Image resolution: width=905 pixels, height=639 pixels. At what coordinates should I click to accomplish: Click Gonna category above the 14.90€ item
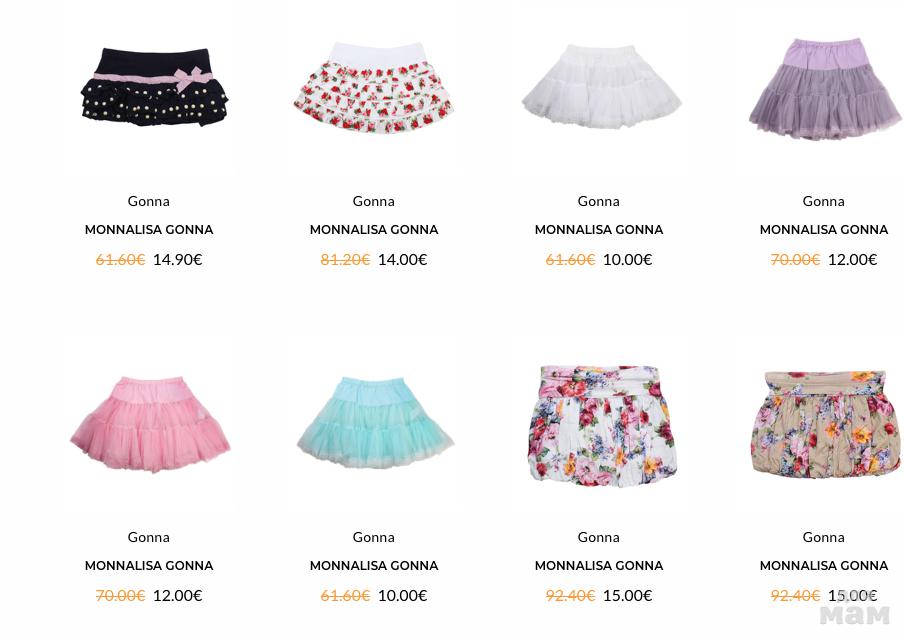tap(149, 201)
